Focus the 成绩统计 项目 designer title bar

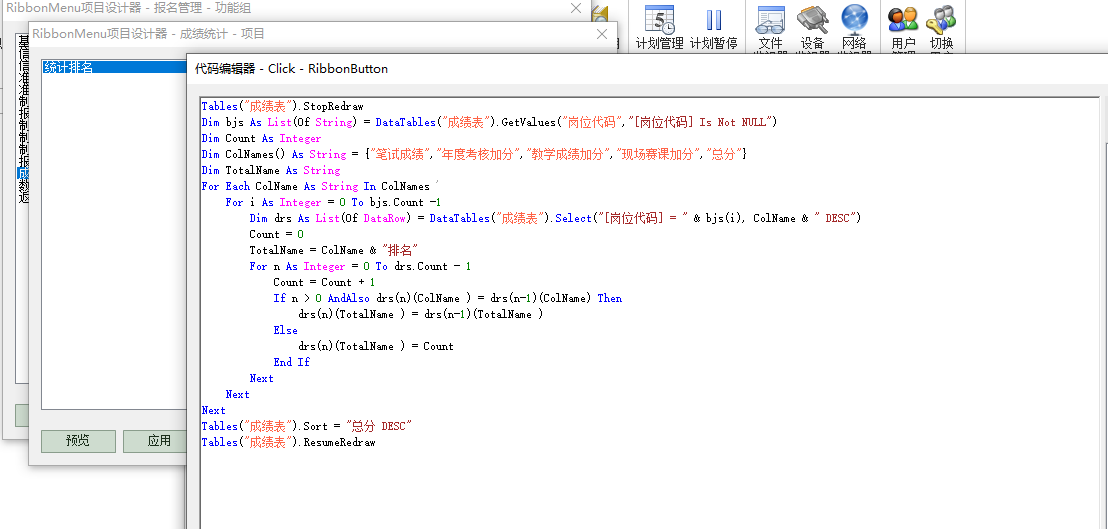[300, 34]
